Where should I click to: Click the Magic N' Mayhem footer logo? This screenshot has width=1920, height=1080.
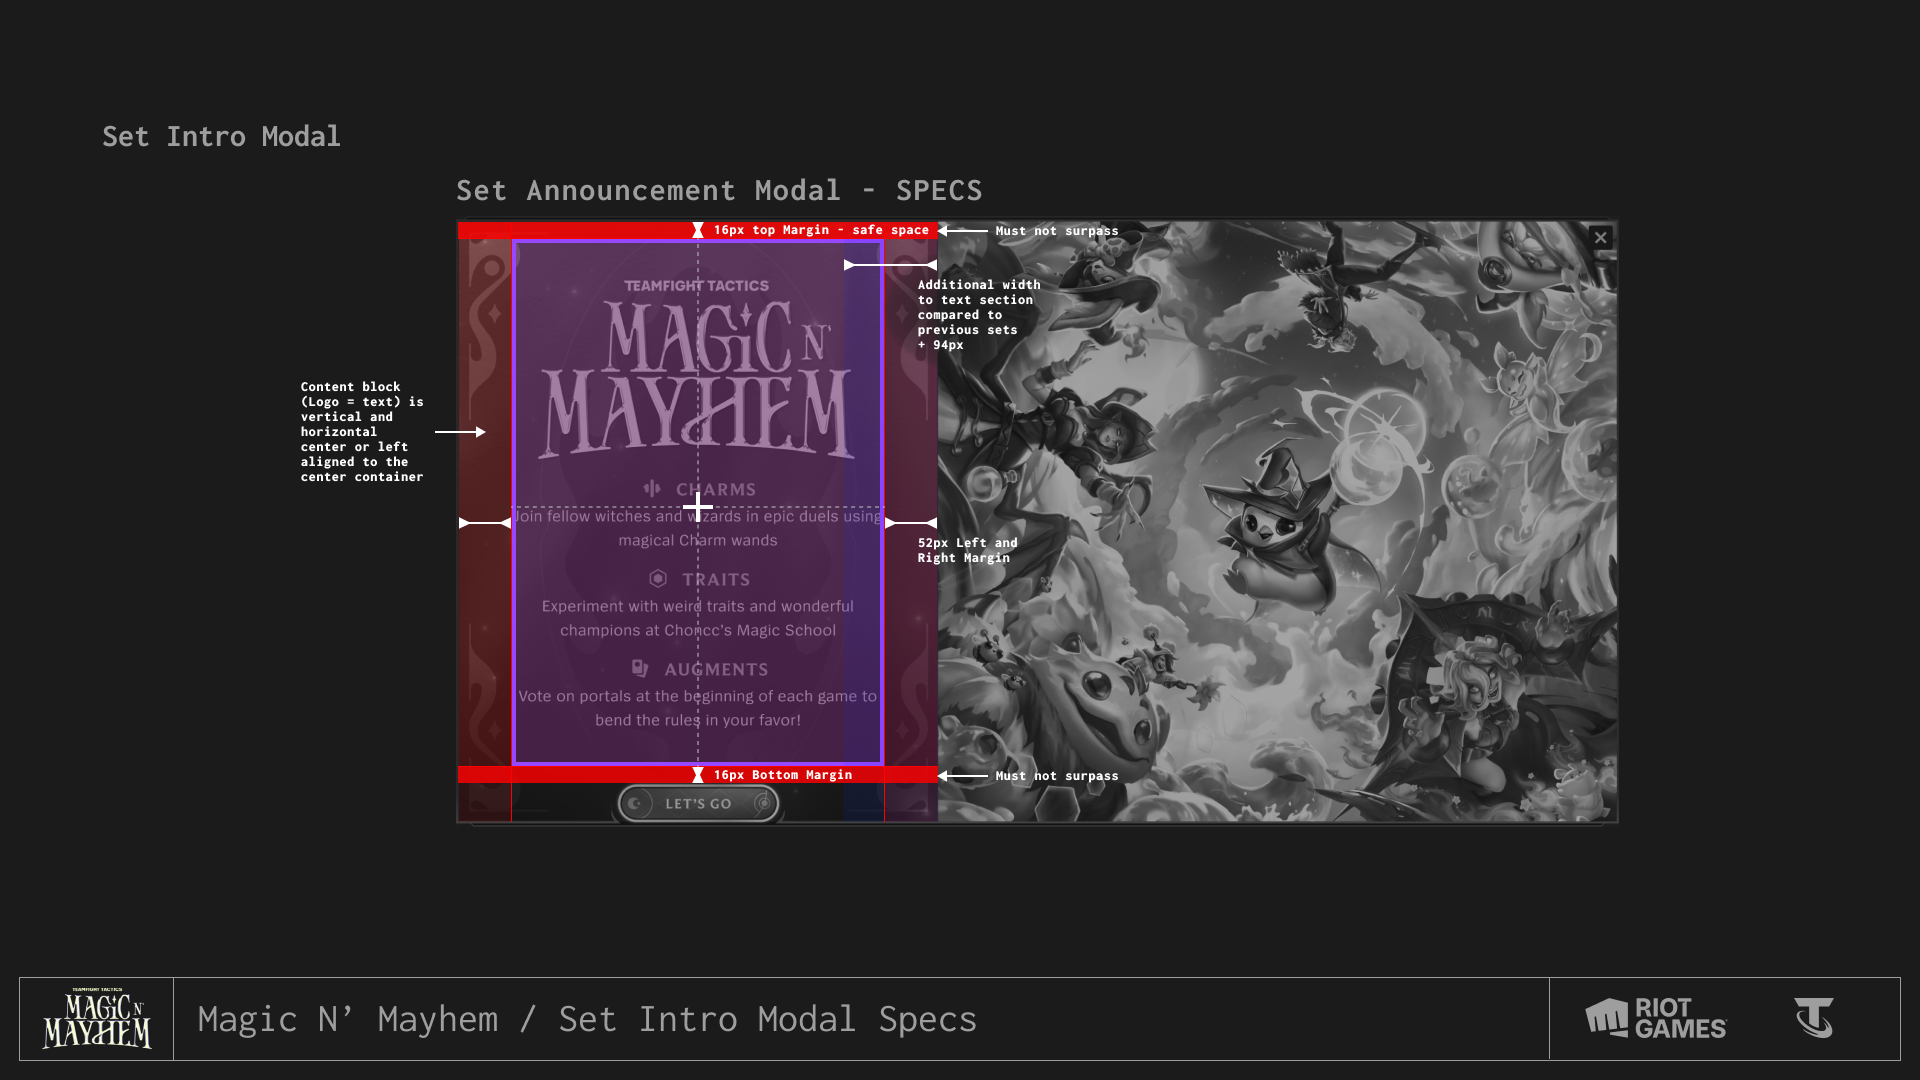[x=97, y=1019]
